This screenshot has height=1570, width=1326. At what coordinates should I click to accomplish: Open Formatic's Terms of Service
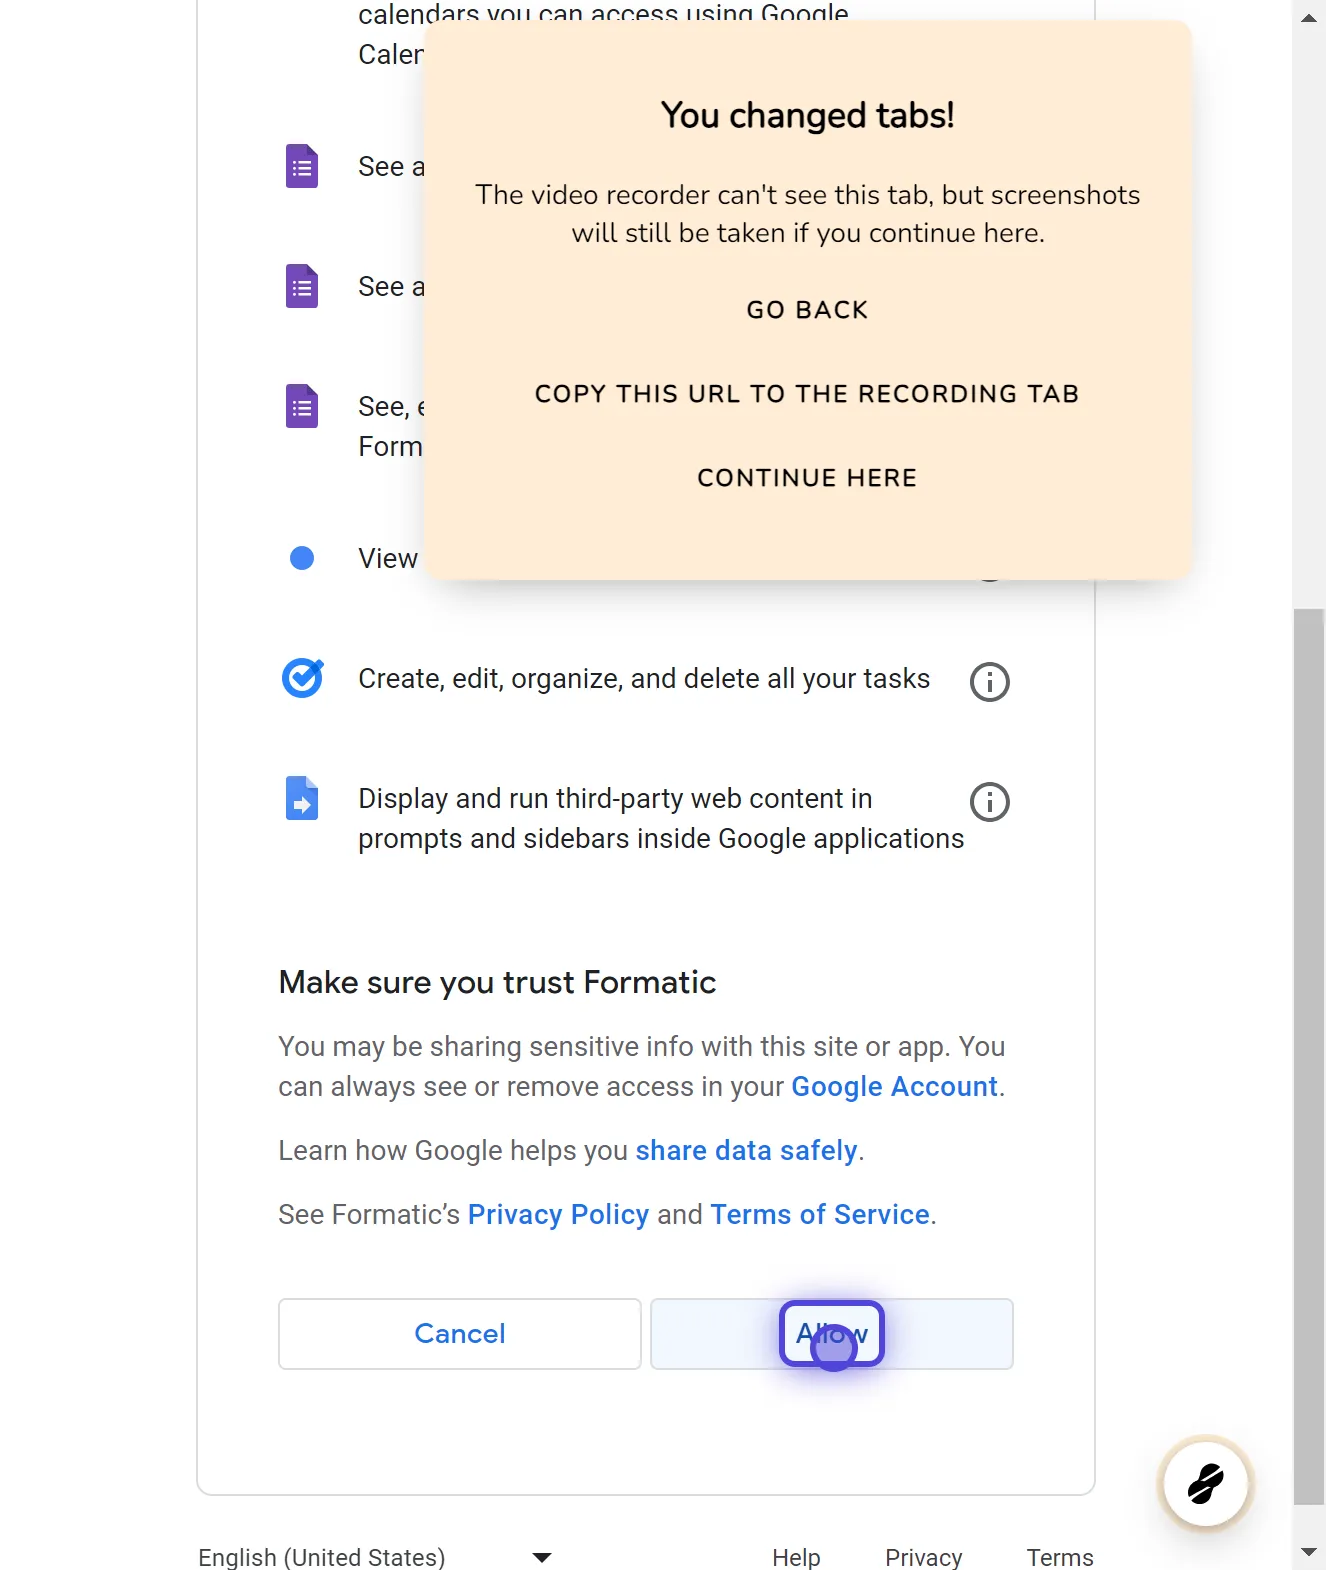pos(819,1214)
